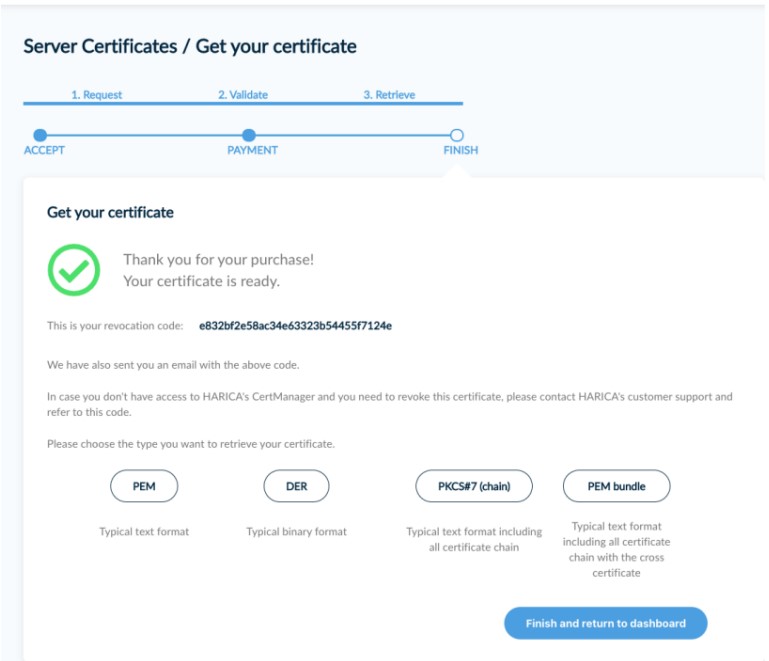This screenshot has height=661, width=769.
Task: Click the FINISH step label
Action: point(461,151)
